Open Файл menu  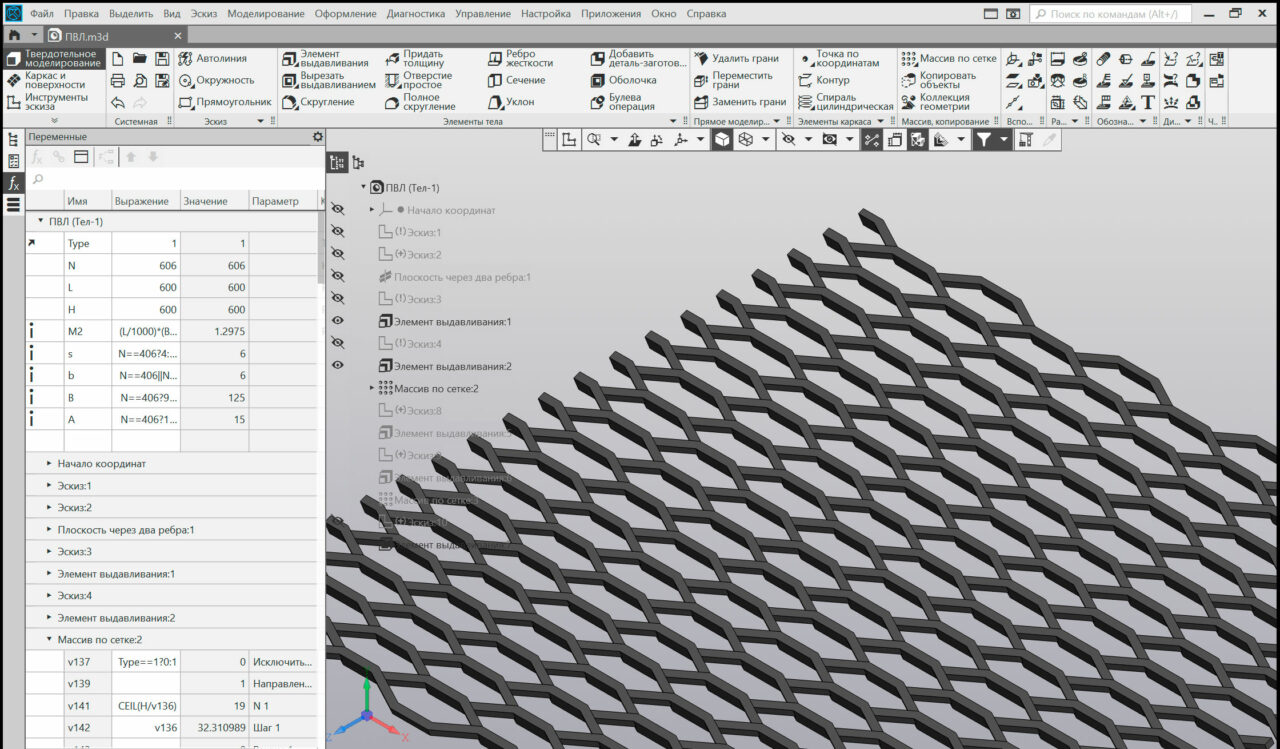point(42,14)
